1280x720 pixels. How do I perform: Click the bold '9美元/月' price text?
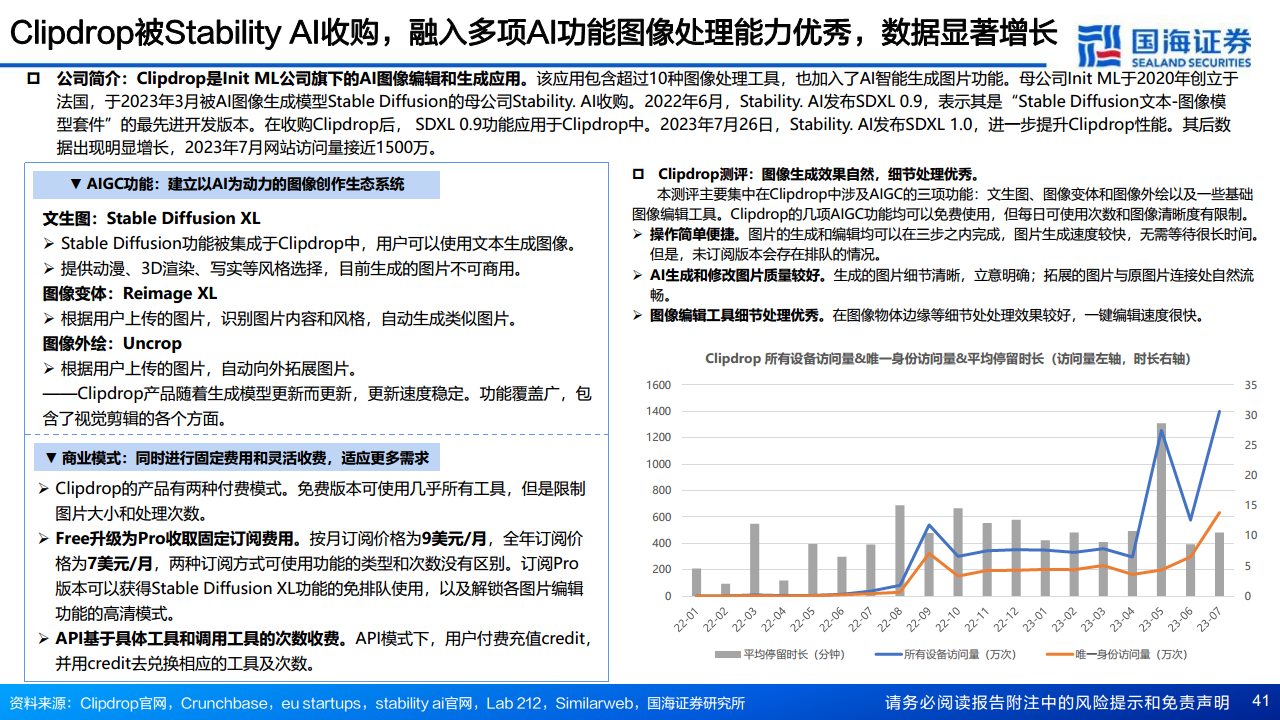click(455, 538)
